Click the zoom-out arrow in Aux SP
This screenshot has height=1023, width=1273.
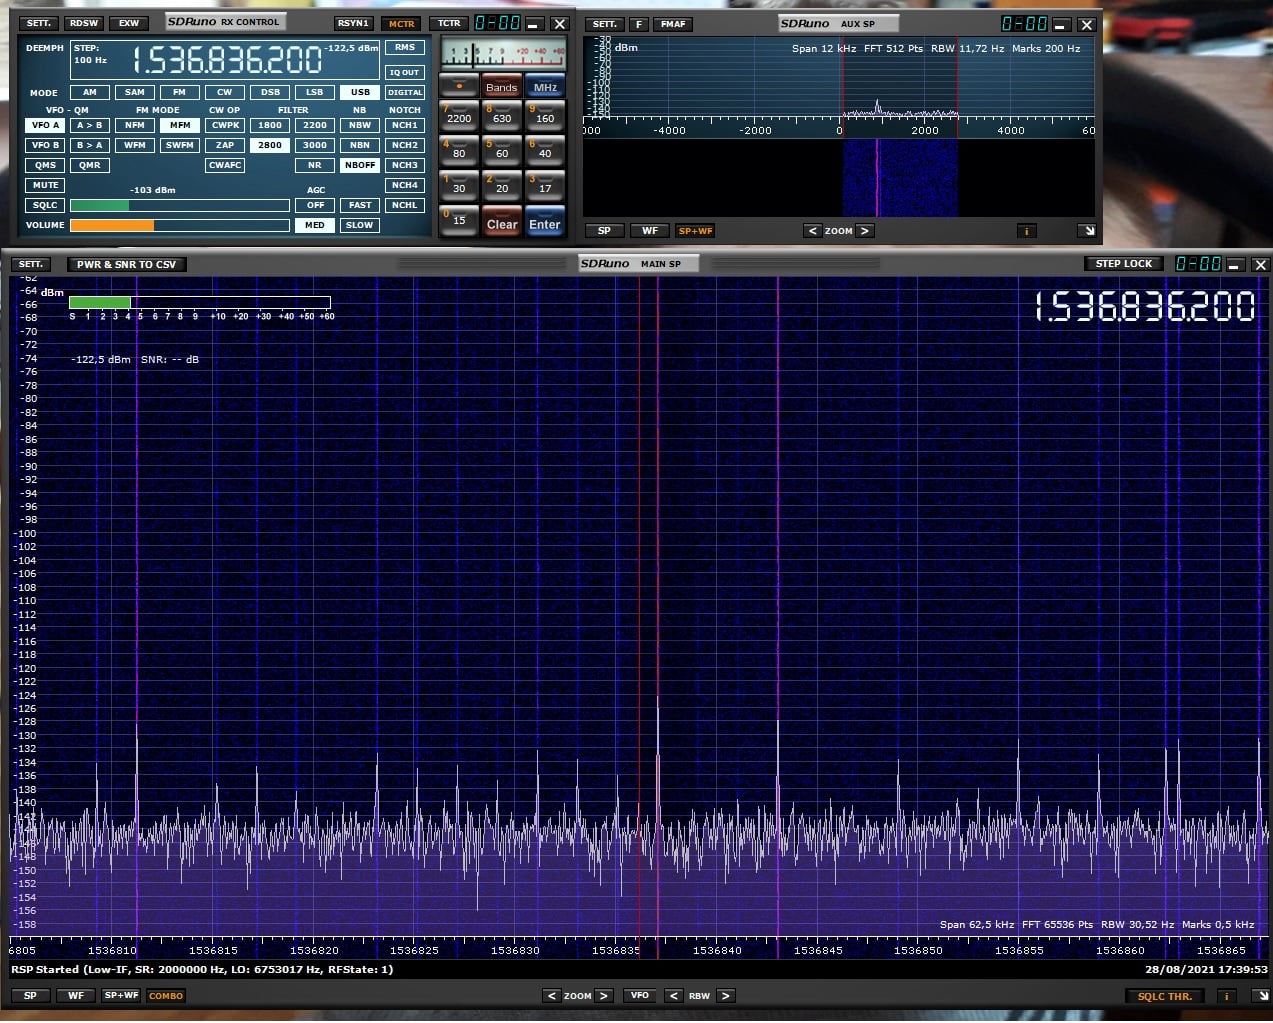click(x=812, y=231)
